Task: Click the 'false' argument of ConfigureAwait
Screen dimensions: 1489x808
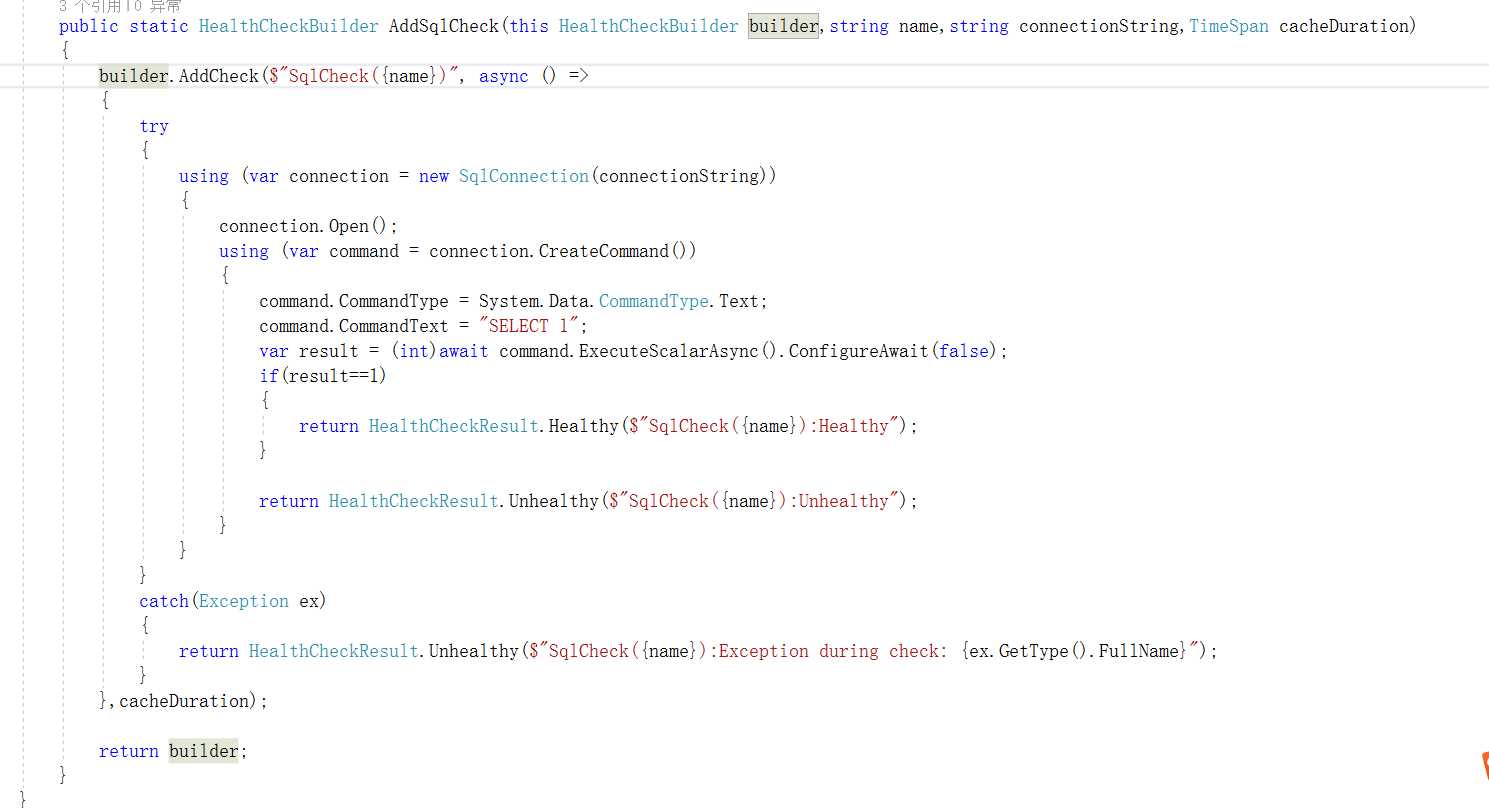Action: pyautogui.click(x=964, y=351)
